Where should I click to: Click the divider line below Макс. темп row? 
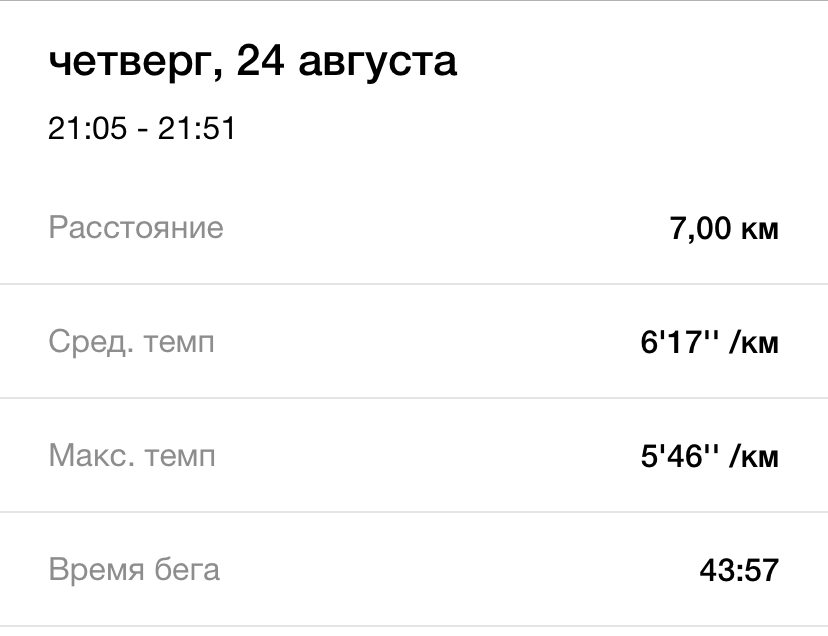pos(414,511)
